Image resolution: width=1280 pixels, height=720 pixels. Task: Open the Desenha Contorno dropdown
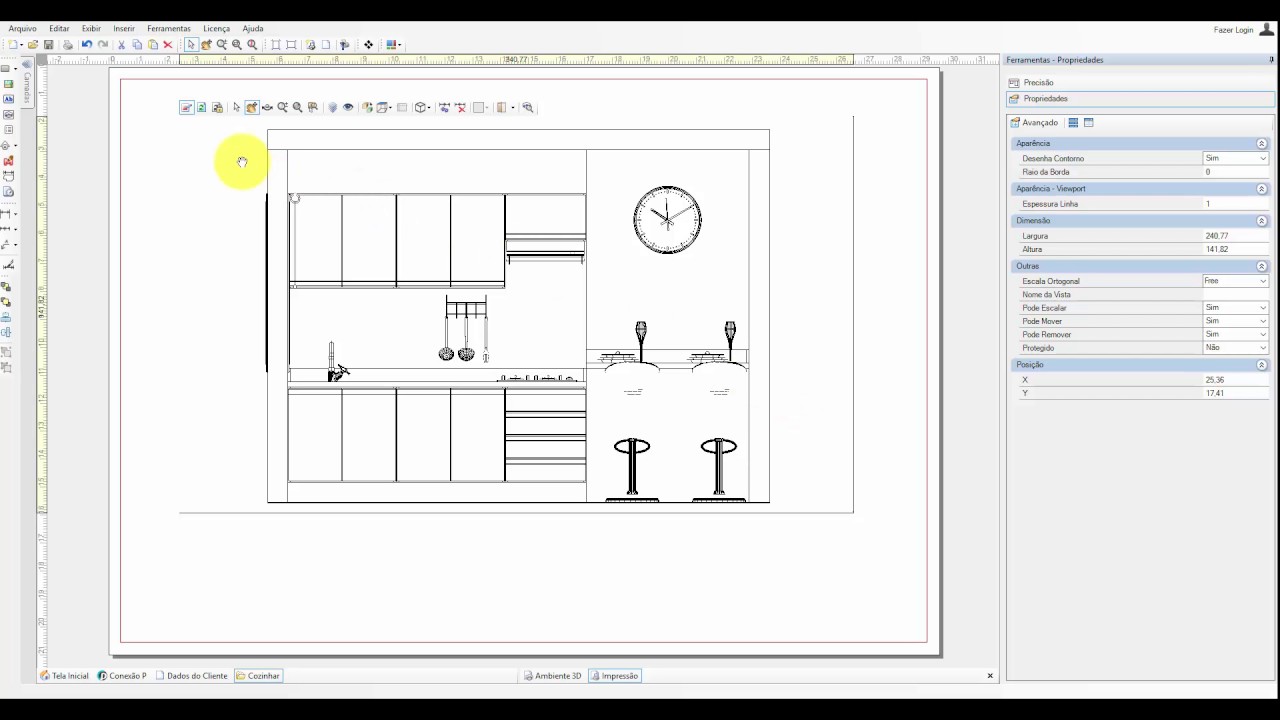click(x=1236, y=159)
